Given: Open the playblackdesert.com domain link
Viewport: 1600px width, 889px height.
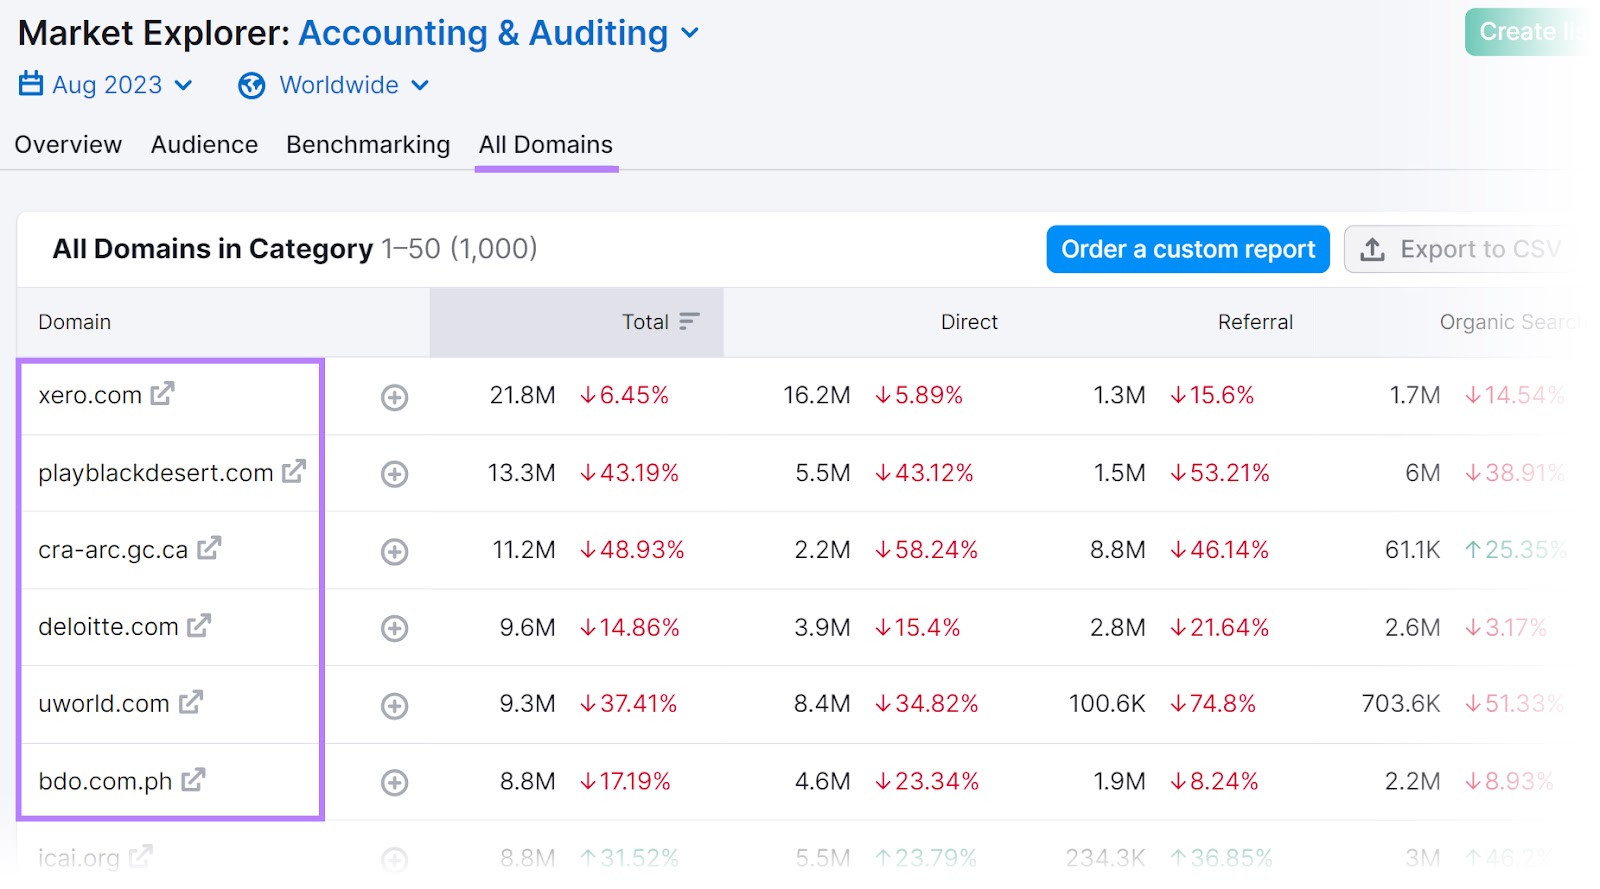Looking at the screenshot, I should coord(156,472).
